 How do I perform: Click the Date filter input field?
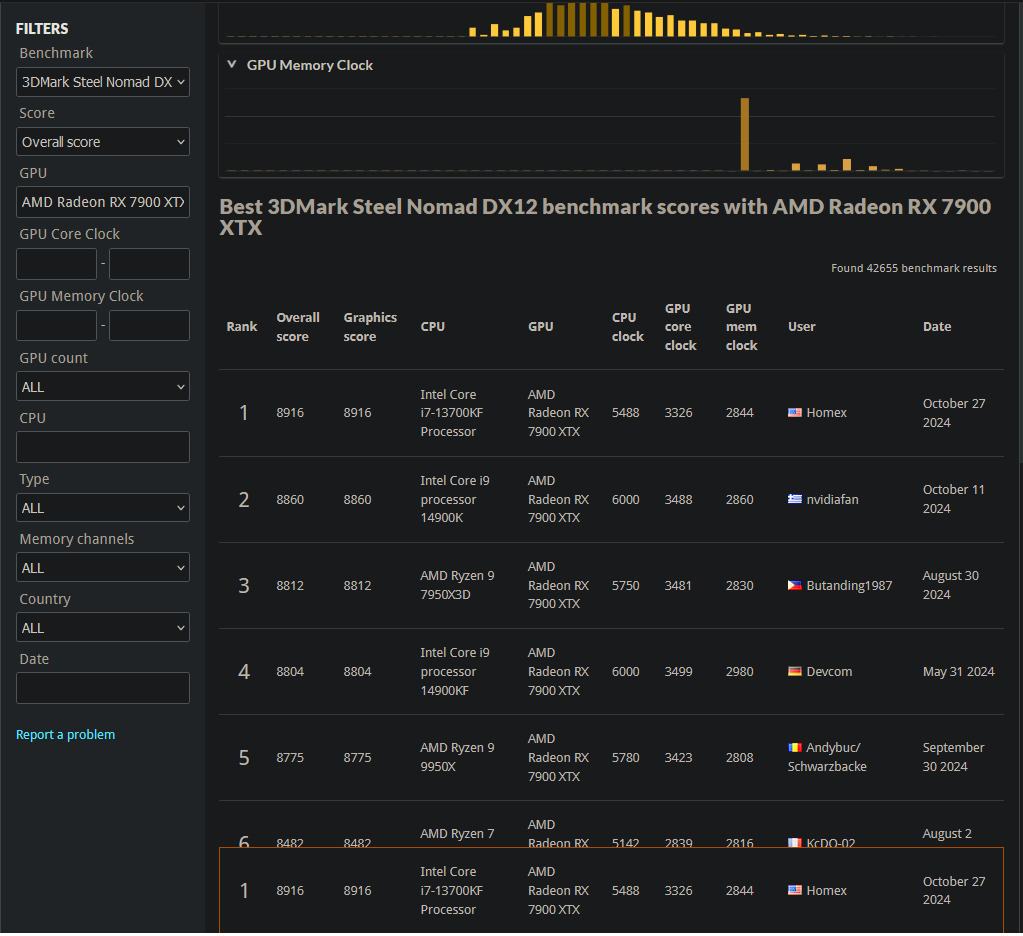click(x=103, y=688)
